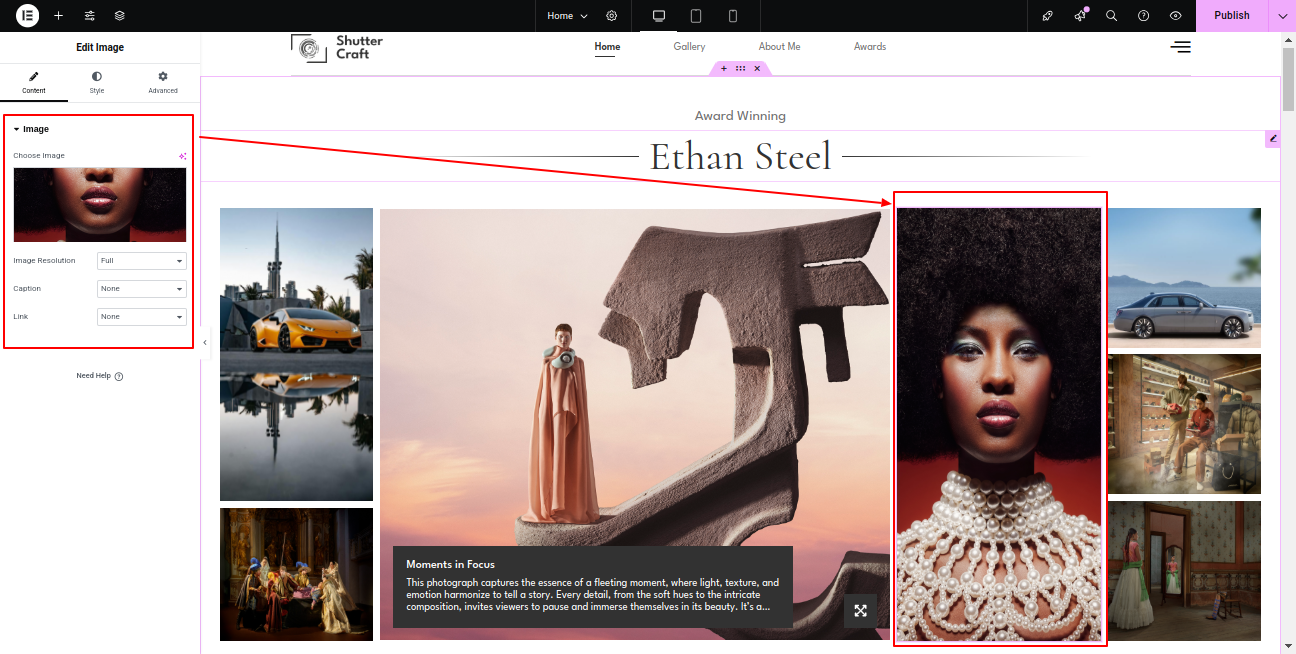Select the silver sedan by sea photo
The height and width of the screenshot is (654, 1296).
tap(1184, 277)
